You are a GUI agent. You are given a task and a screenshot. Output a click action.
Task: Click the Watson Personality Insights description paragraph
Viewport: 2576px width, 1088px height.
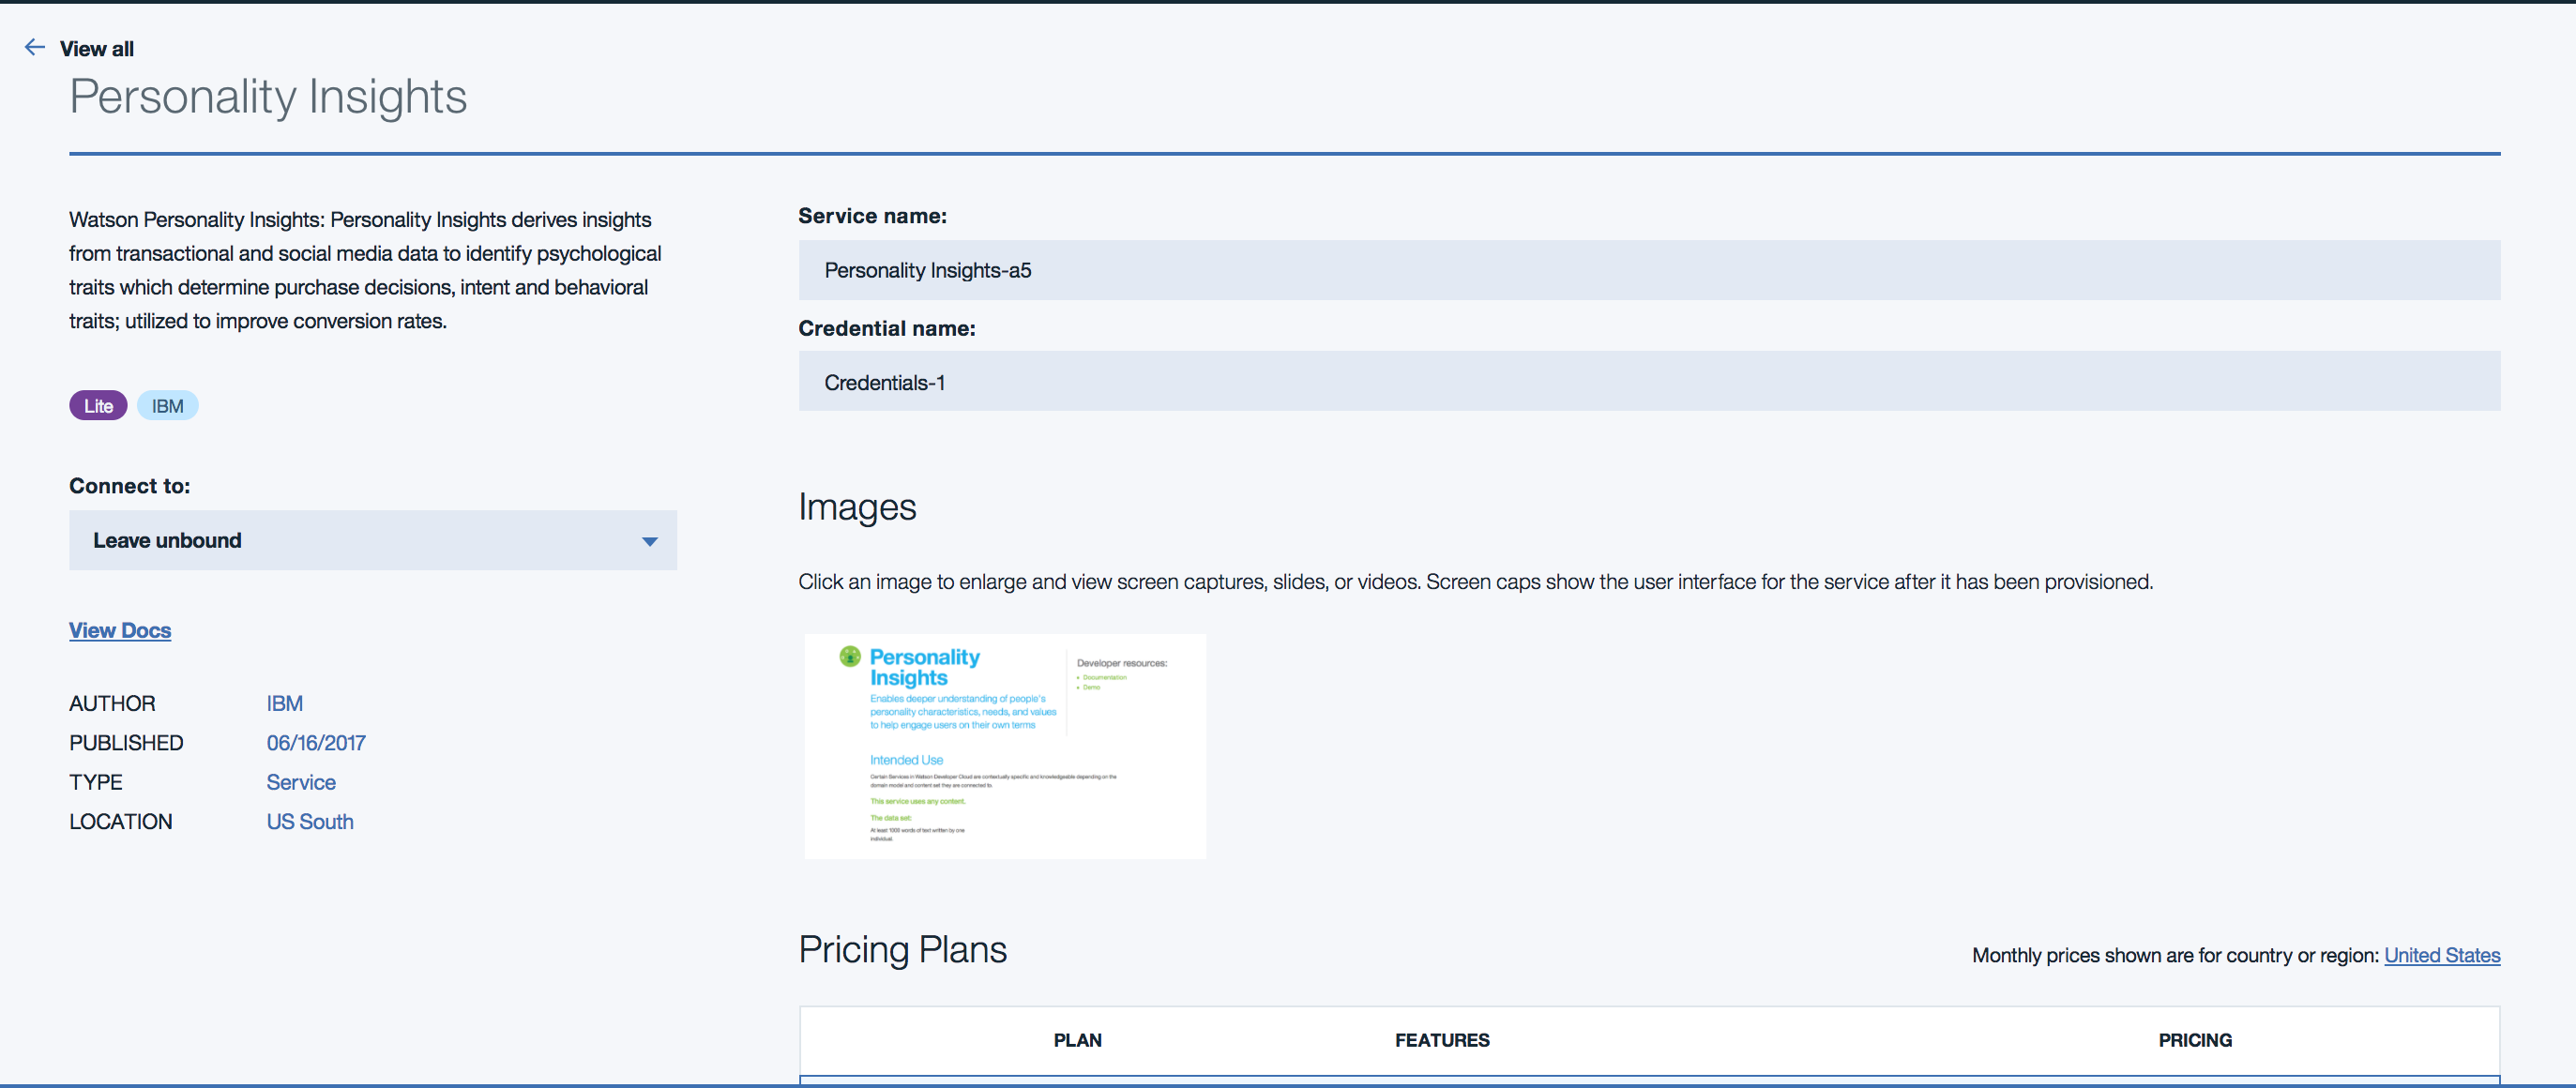pyautogui.click(x=365, y=270)
